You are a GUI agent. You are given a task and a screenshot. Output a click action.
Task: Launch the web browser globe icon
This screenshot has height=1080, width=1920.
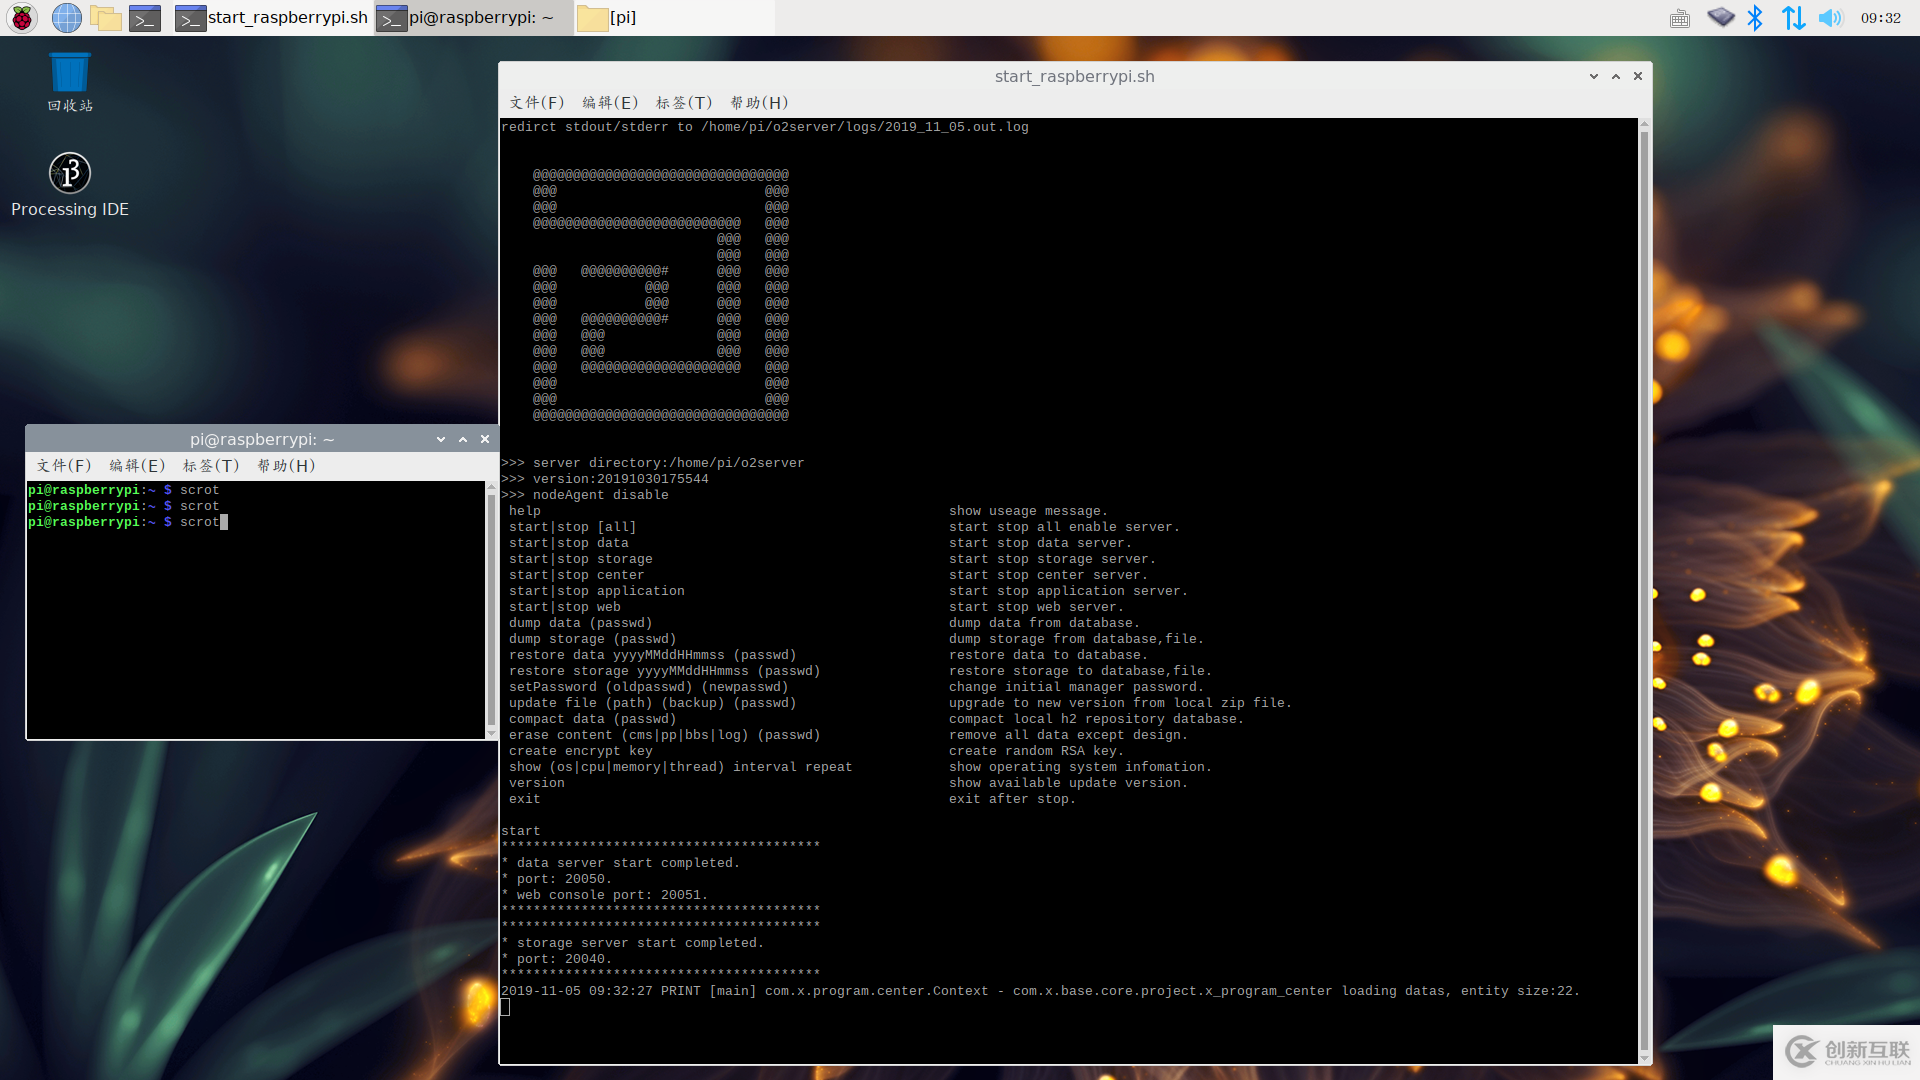coord(66,17)
